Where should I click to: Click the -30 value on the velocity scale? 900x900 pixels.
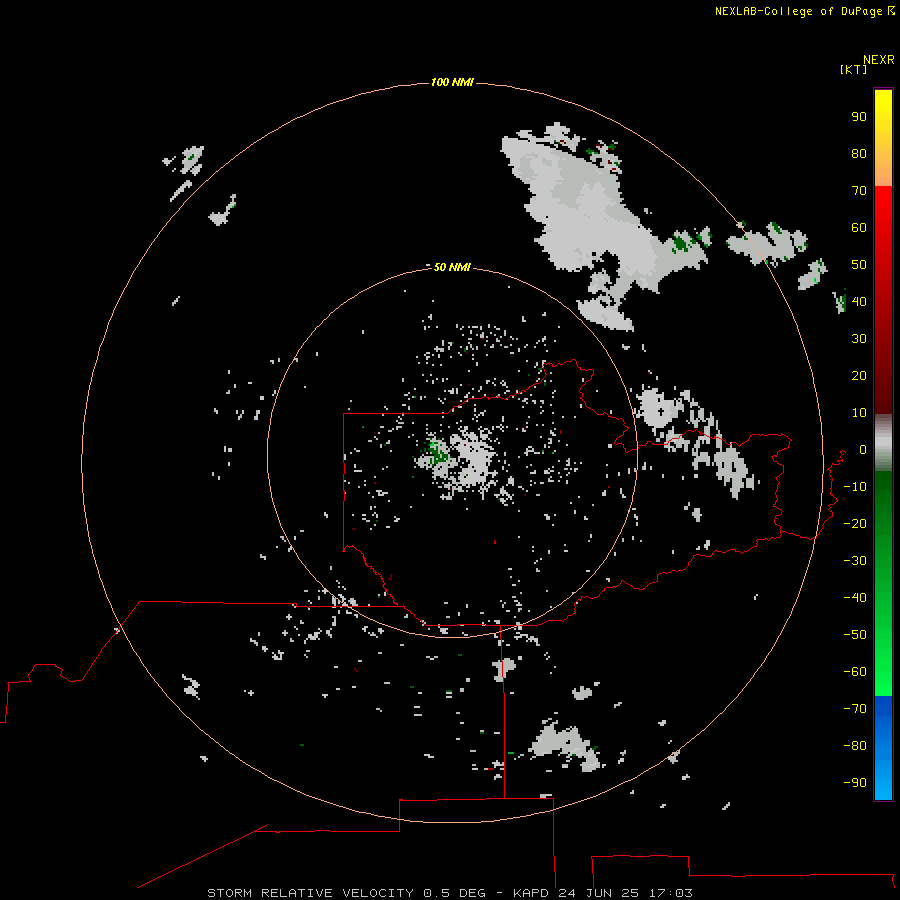[855, 561]
